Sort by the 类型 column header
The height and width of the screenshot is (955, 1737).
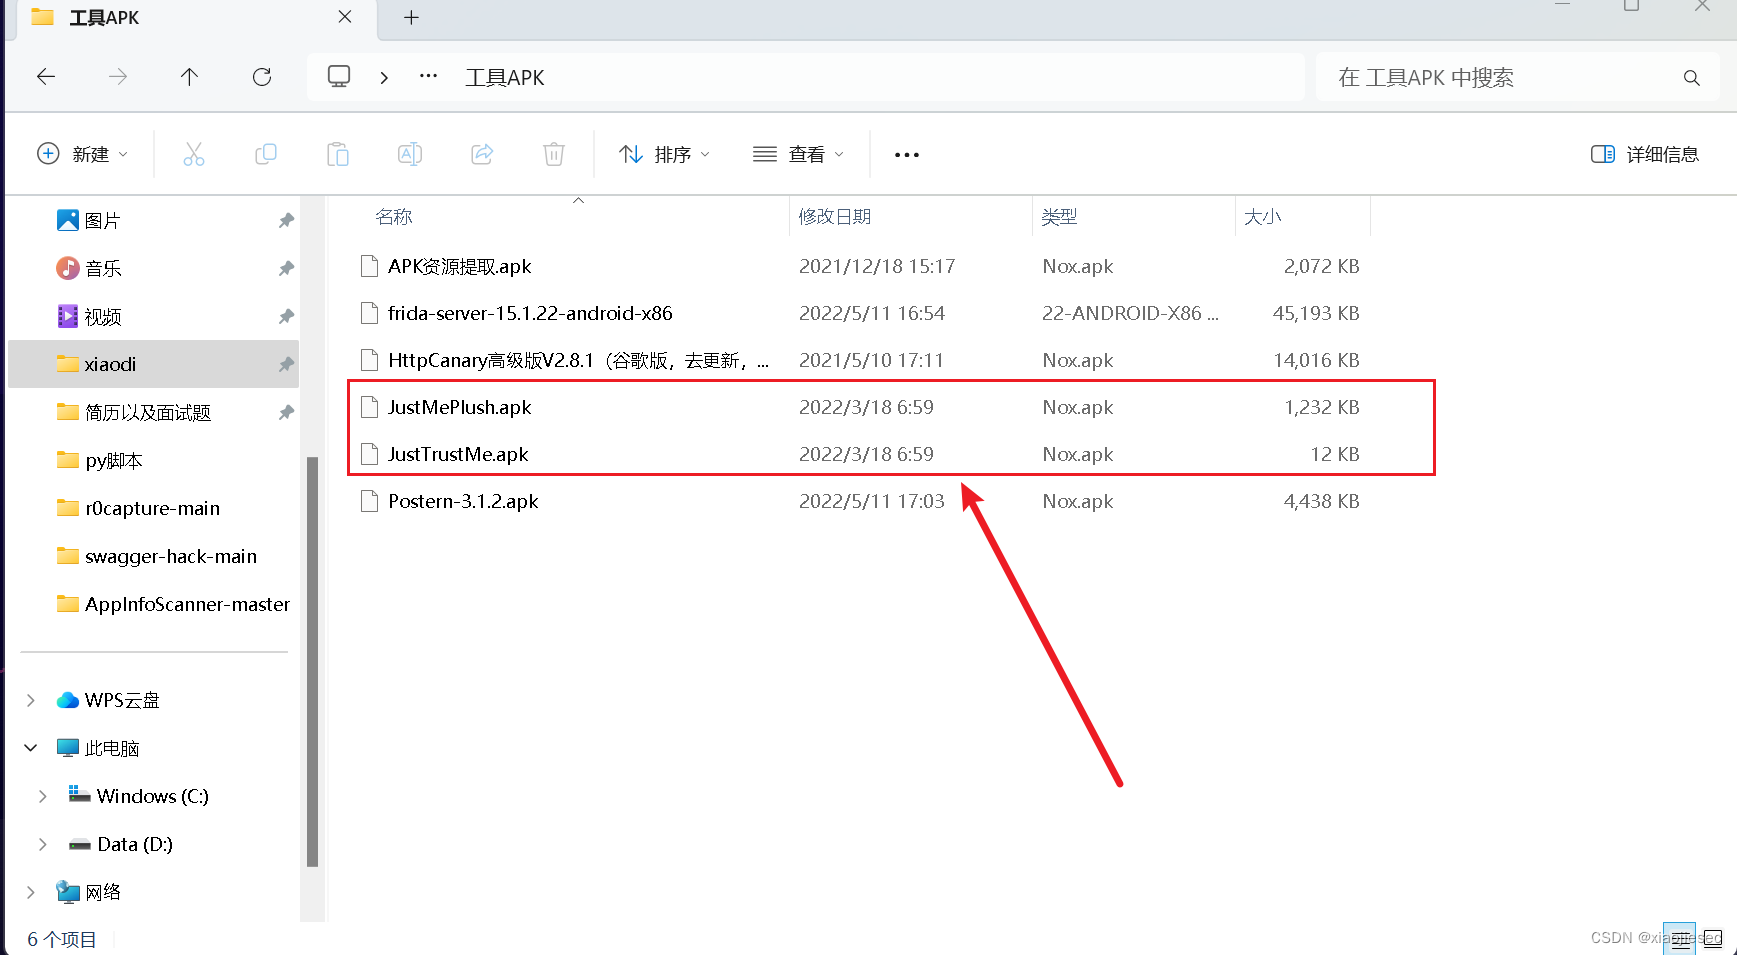coord(1059,217)
